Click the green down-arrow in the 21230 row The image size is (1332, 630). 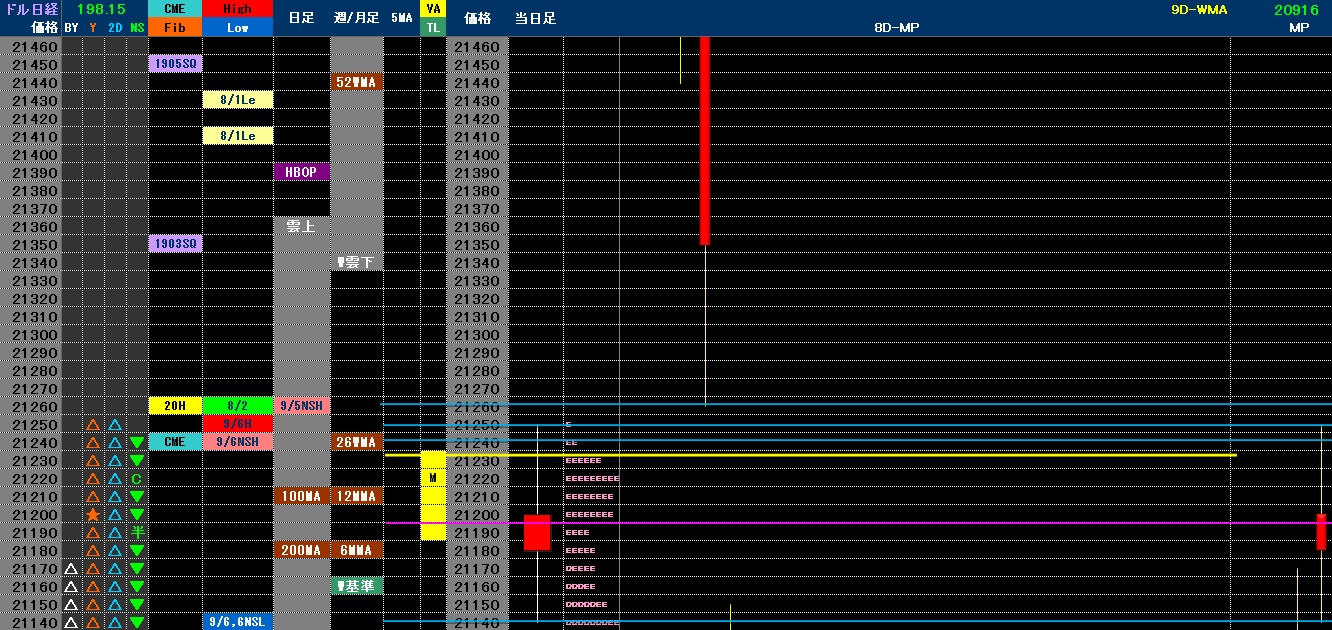tap(137, 461)
